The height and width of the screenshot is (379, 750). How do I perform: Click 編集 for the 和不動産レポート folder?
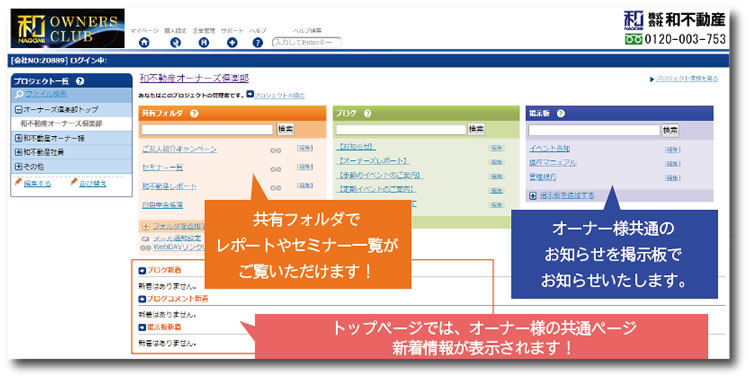coord(305,186)
